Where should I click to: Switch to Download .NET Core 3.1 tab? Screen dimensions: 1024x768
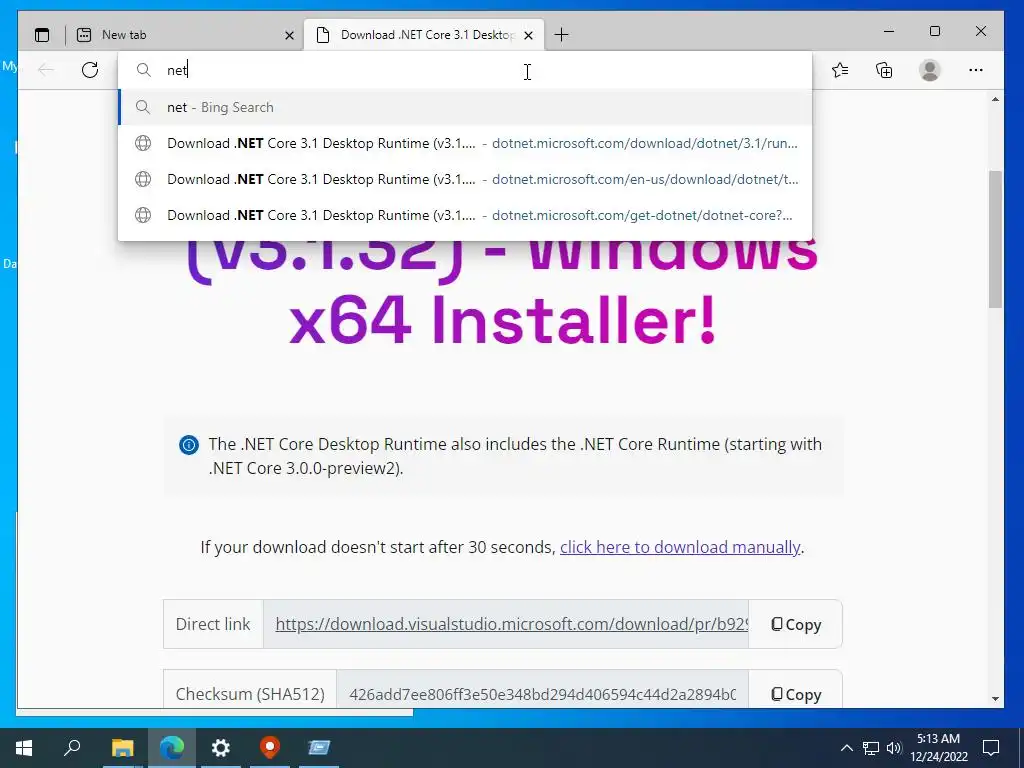click(x=424, y=35)
